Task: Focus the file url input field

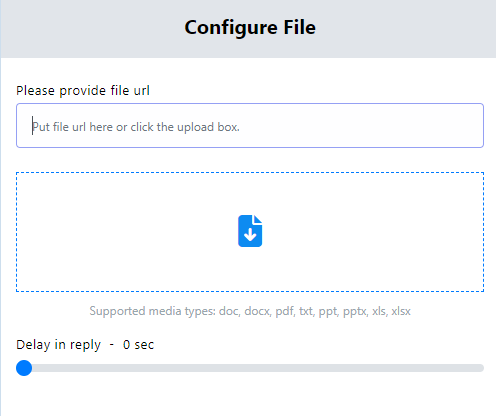Action: tap(250, 125)
